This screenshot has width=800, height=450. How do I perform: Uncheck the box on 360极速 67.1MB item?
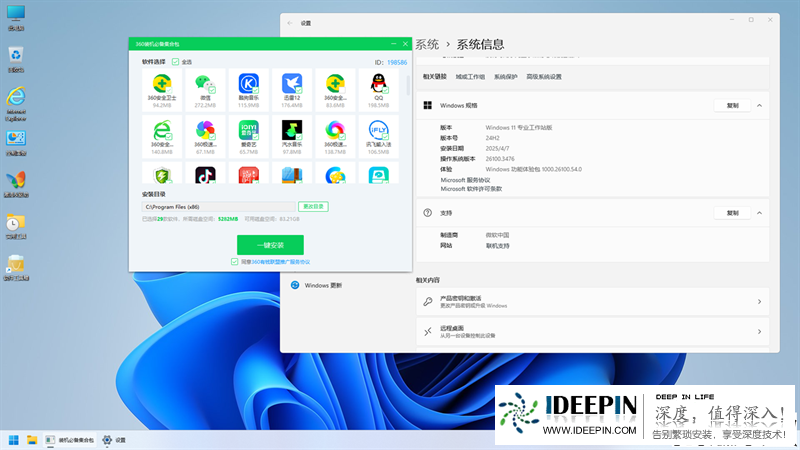212,137
